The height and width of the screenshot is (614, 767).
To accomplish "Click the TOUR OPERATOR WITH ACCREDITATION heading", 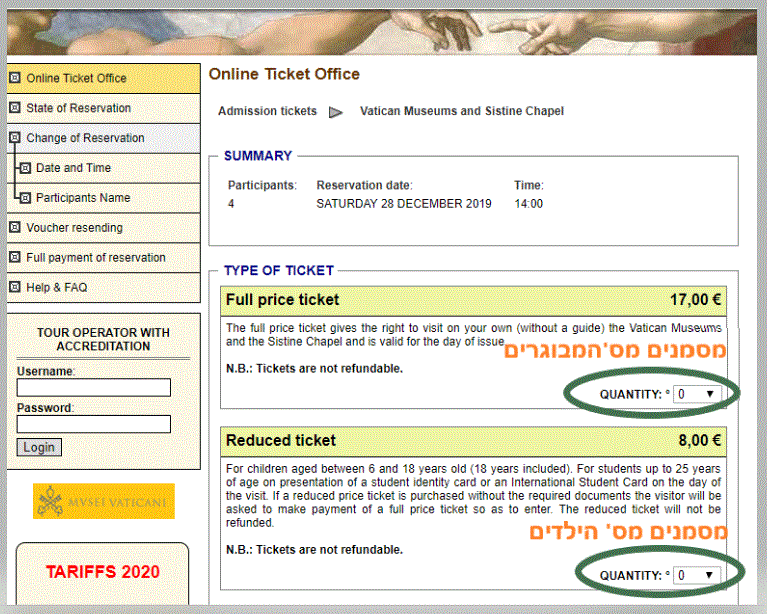I will 103,339.
